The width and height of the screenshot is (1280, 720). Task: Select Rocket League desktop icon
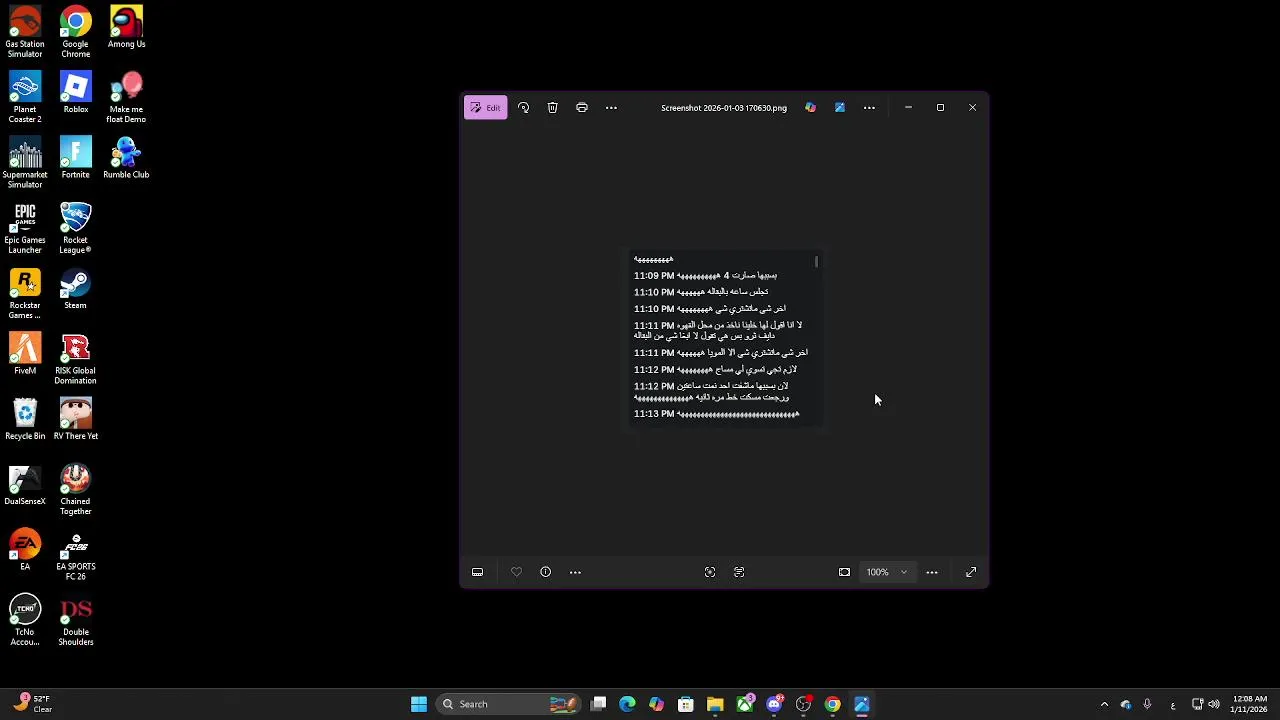[75, 229]
